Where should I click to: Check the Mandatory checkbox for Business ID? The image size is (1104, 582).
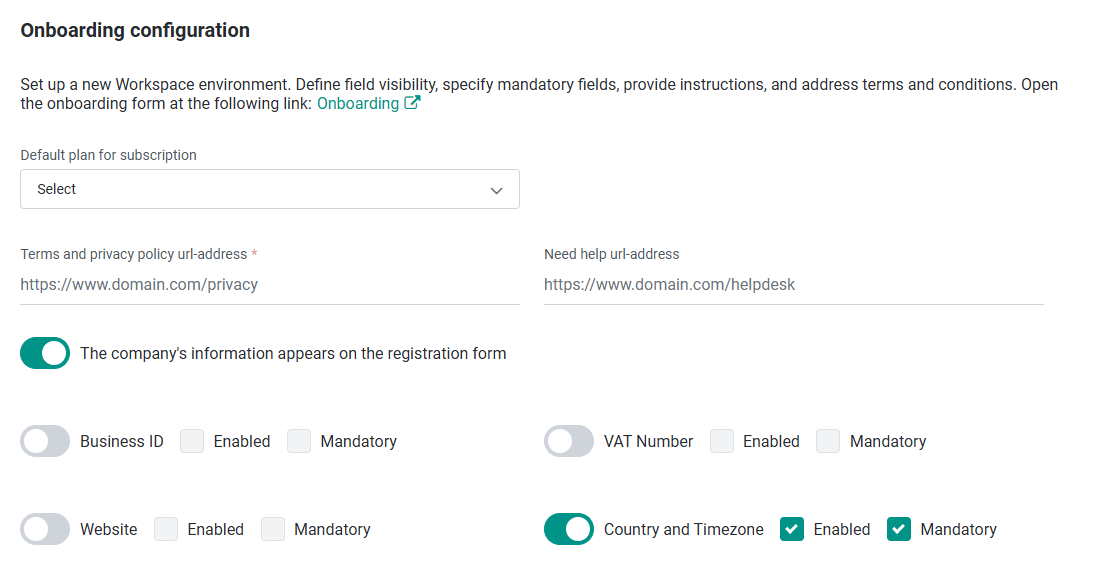pos(298,441)
